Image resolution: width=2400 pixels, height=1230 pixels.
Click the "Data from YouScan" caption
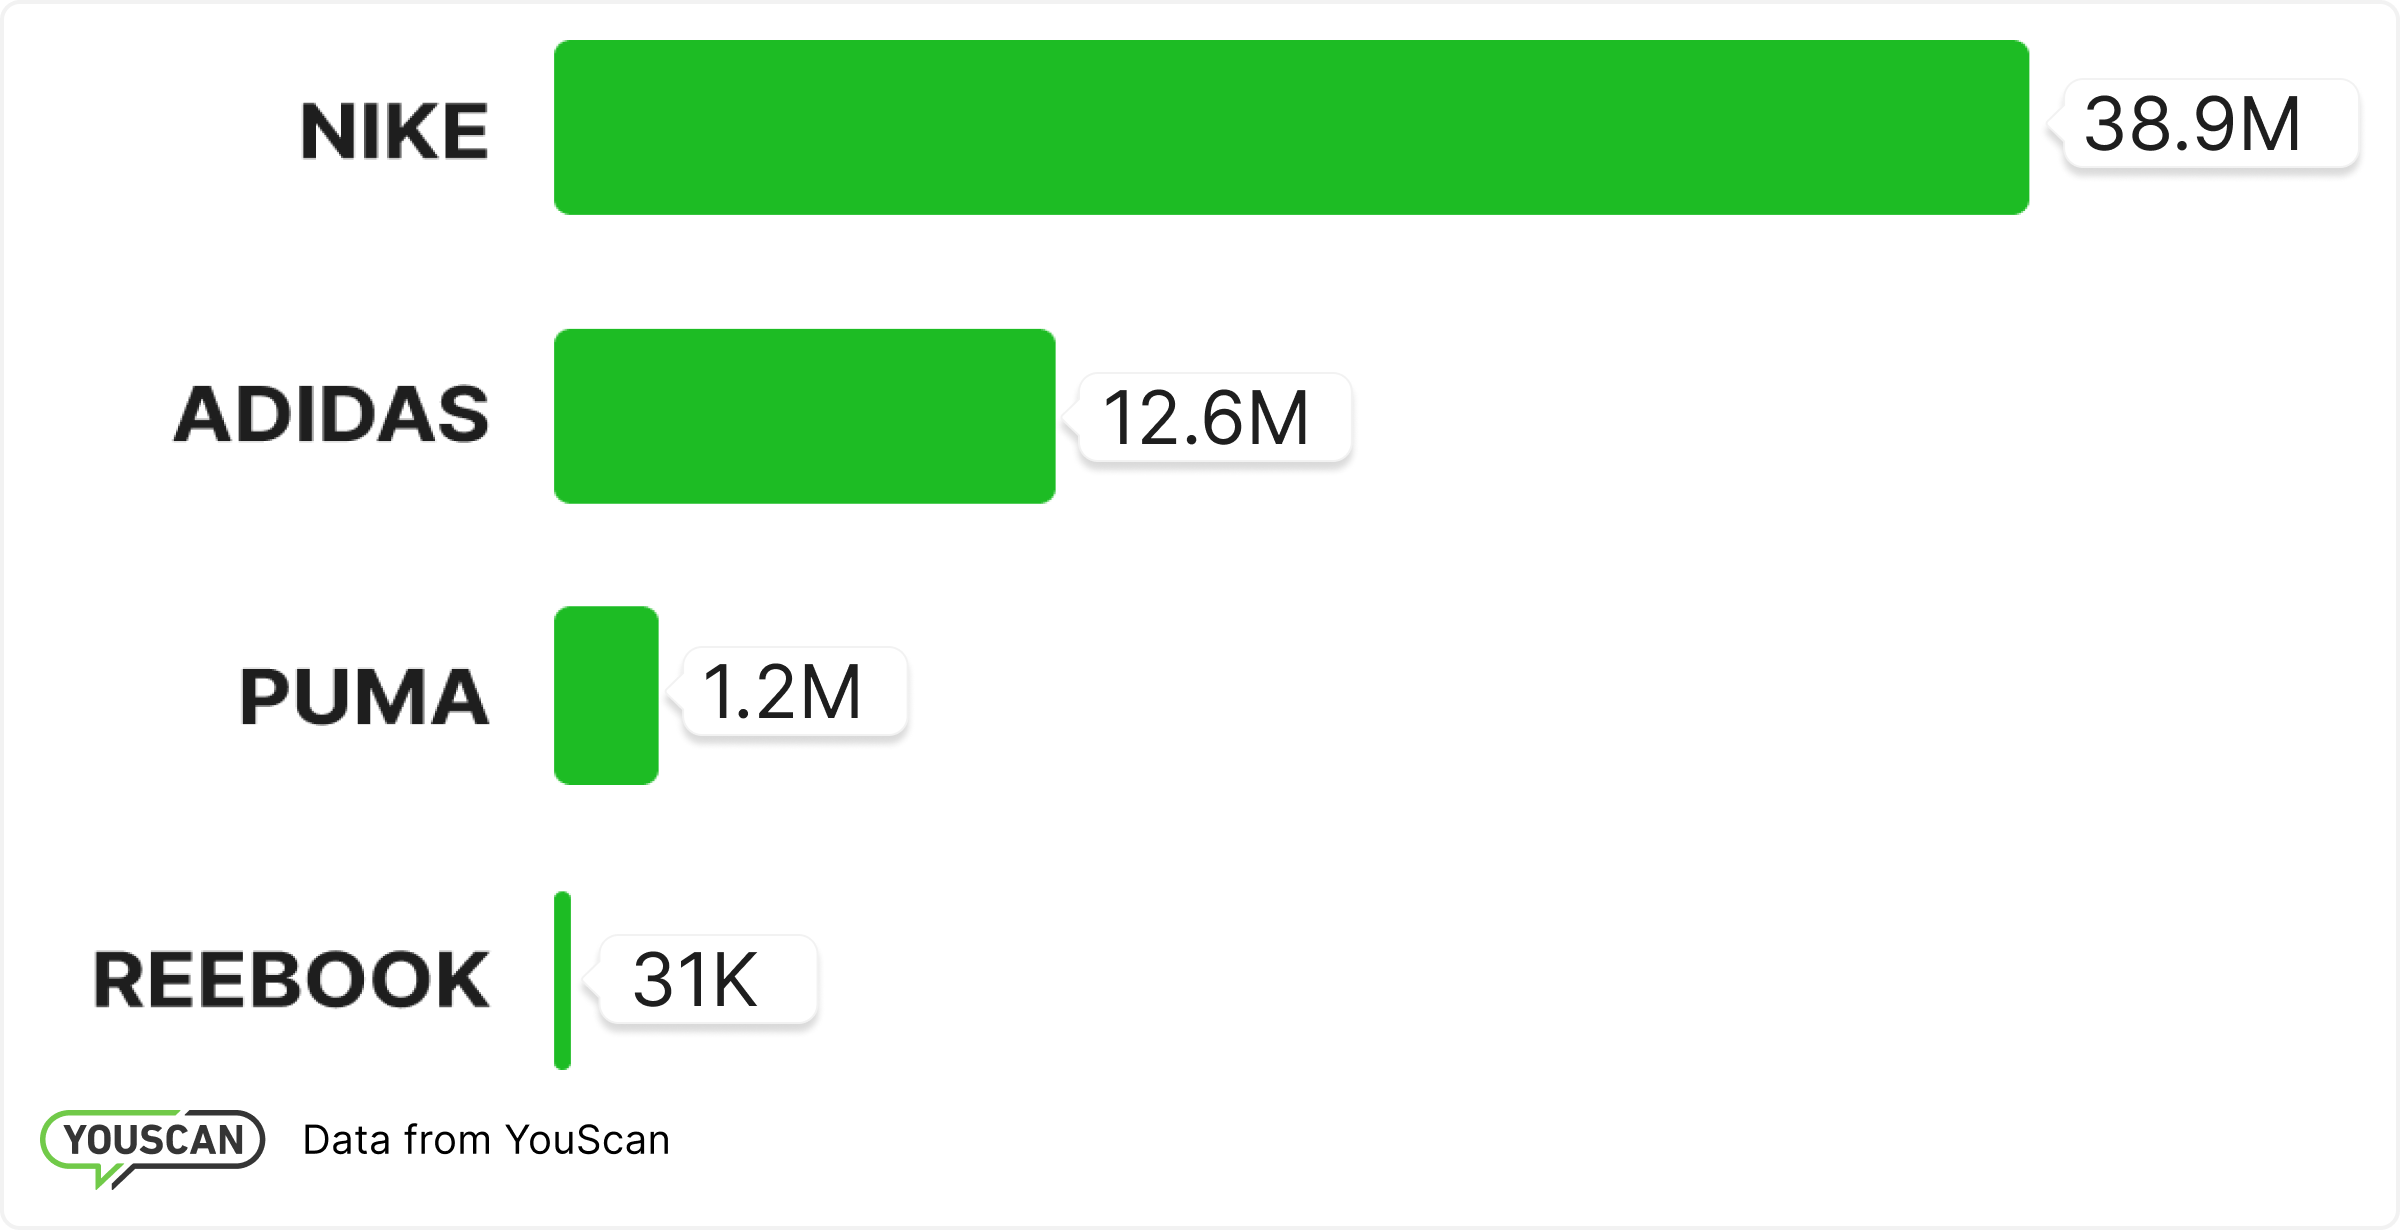click(x=486, y=1140)
